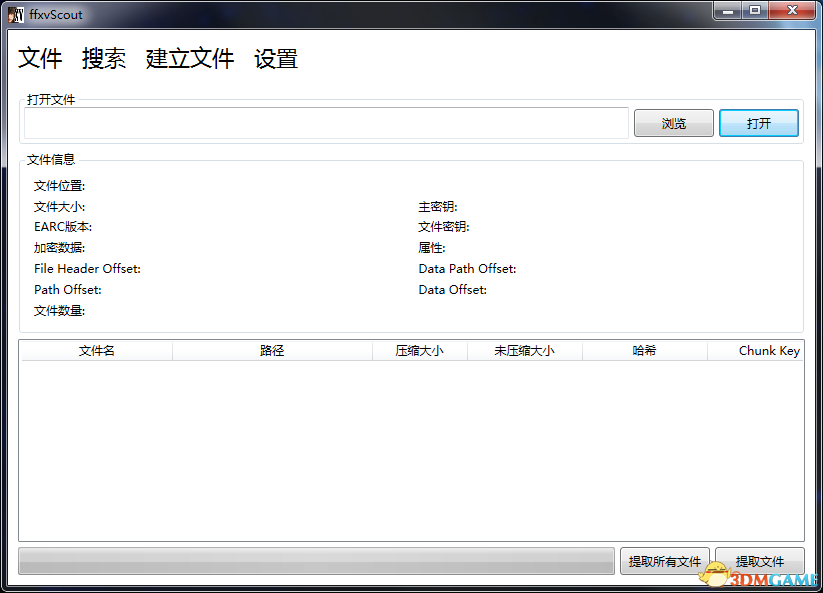
Task: Sort list by 文件名 column header
Action: pos(96,351)
